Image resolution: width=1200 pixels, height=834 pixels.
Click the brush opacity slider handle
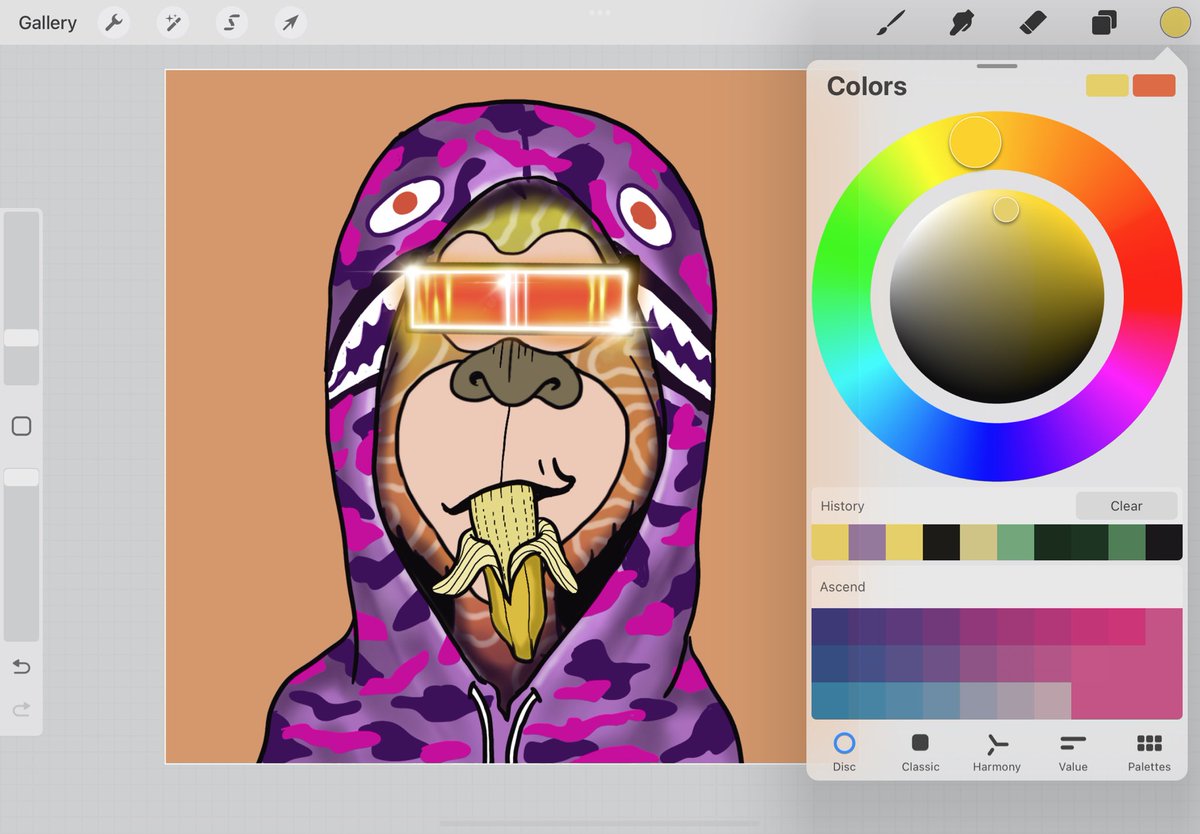coord(21,478)
